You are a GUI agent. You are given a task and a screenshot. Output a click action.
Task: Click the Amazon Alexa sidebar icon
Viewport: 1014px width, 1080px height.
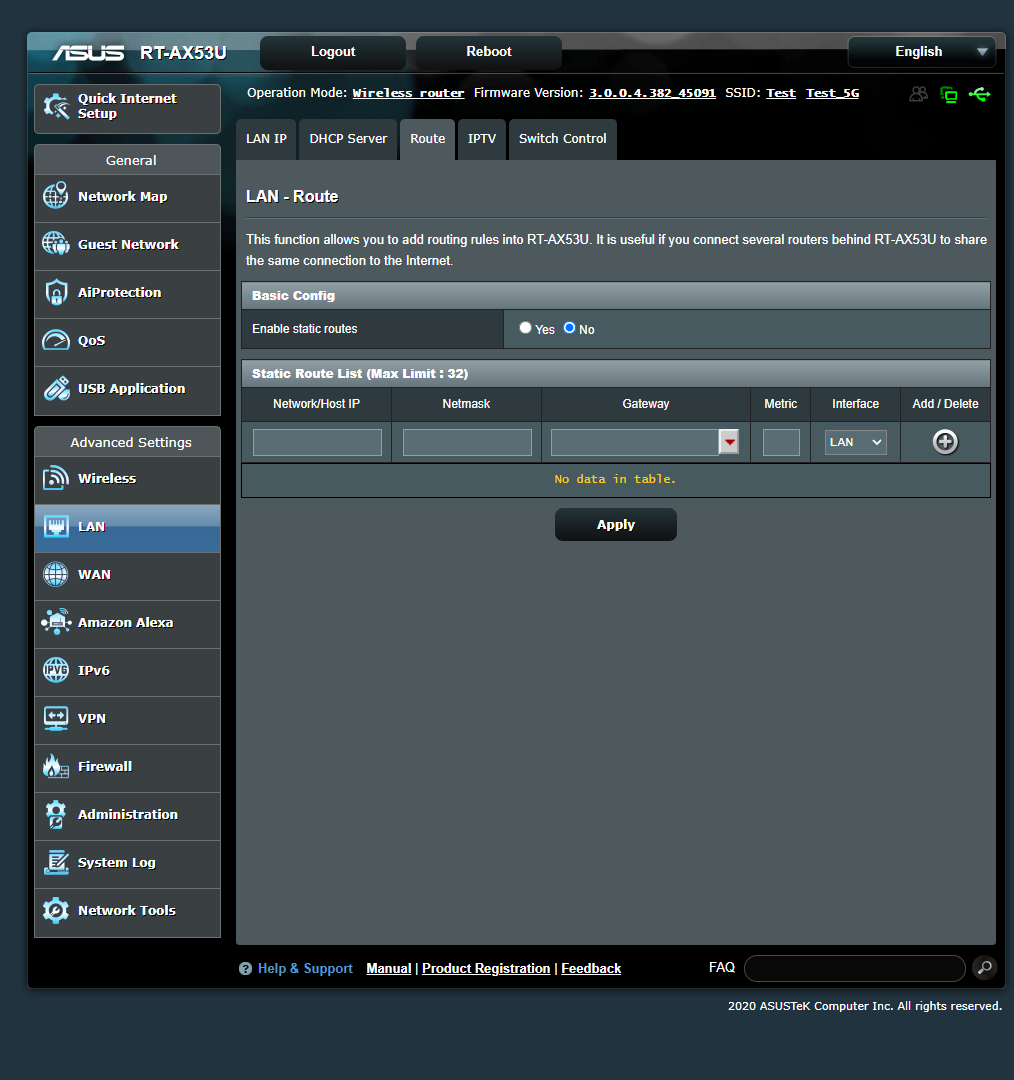click(56, 622)
